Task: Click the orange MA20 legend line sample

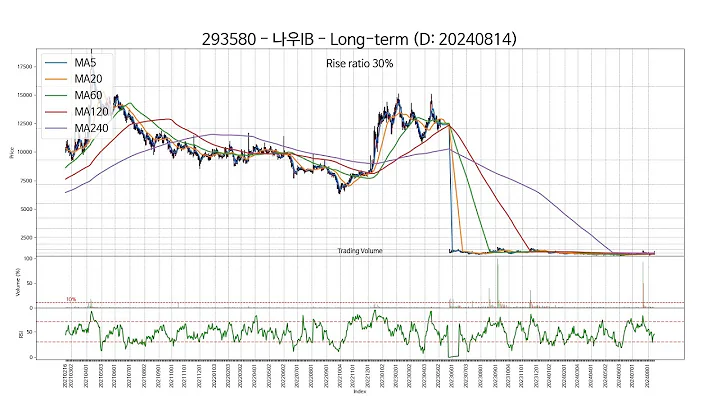Action: click(x=56, y=79)
